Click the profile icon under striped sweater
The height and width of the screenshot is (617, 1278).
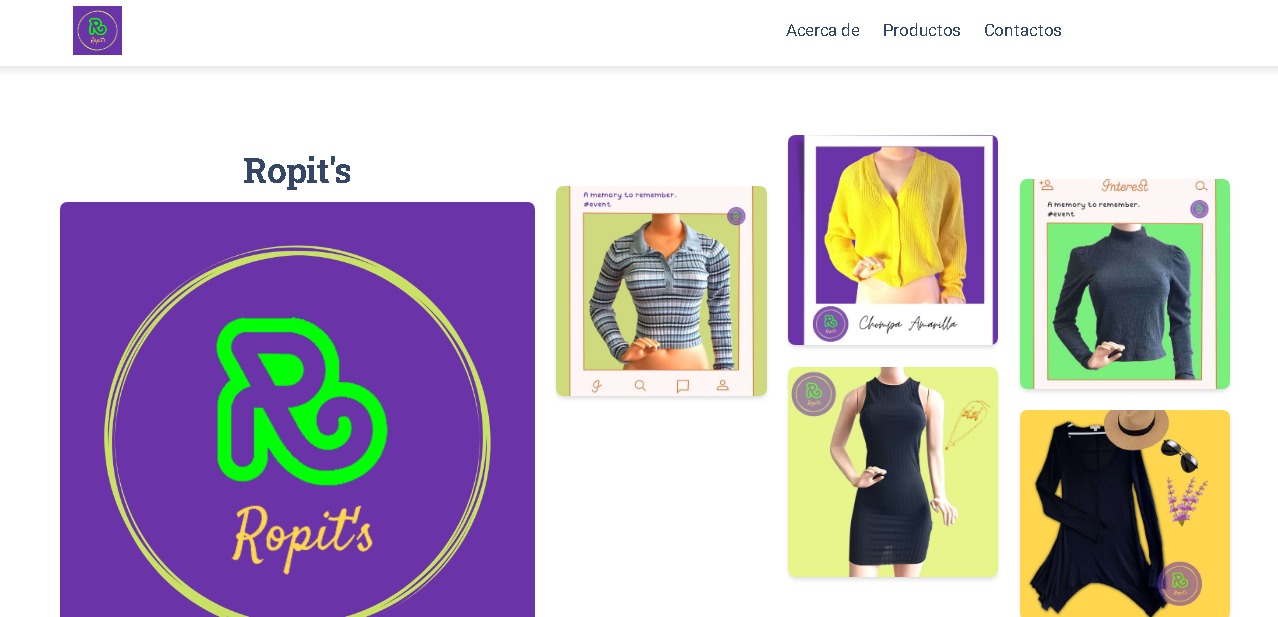722,385
